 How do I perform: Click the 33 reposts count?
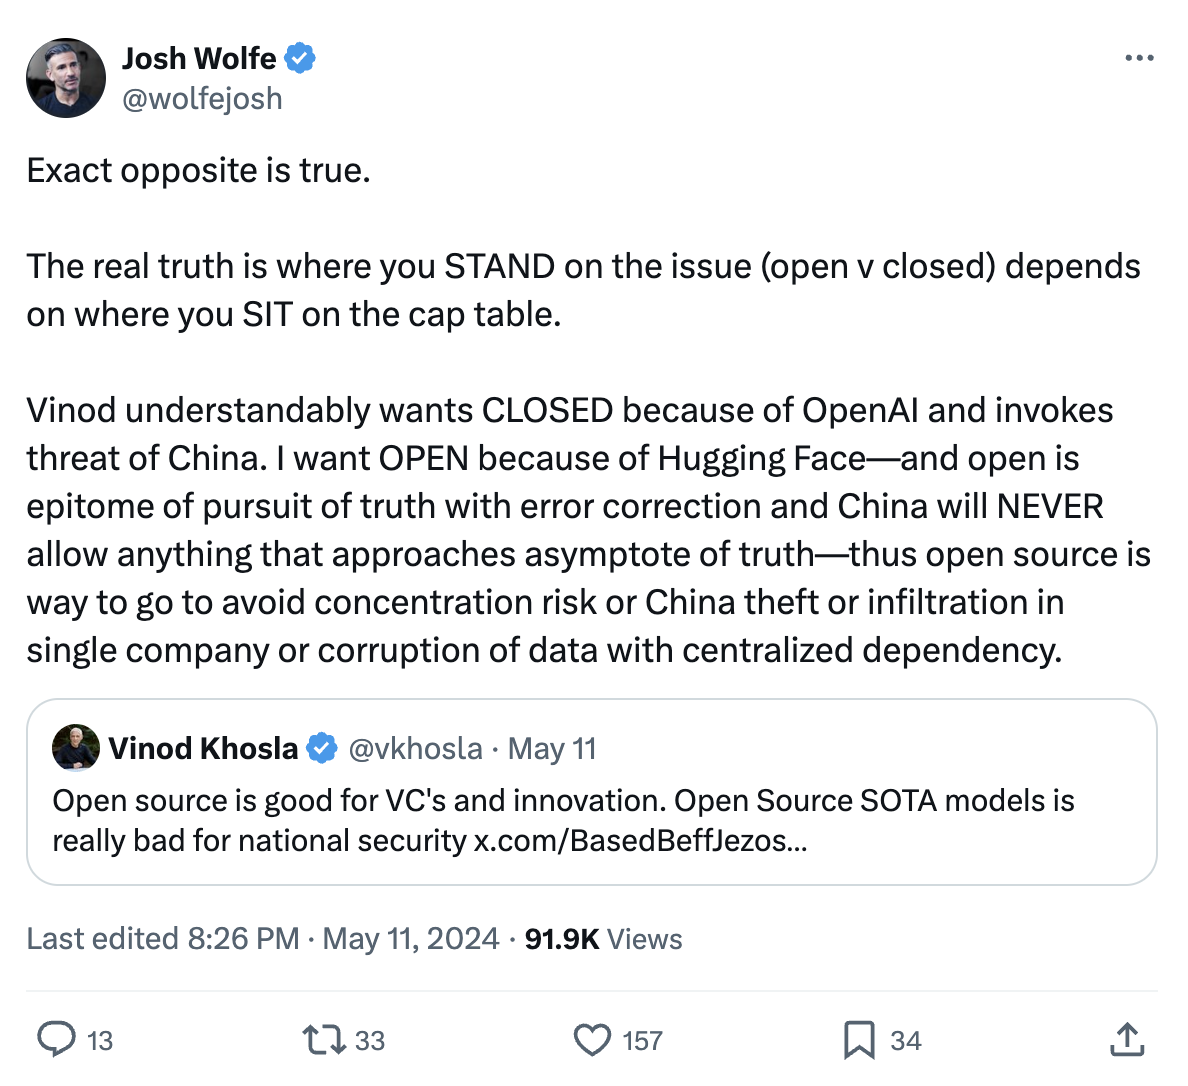[x=369, y=1041]
